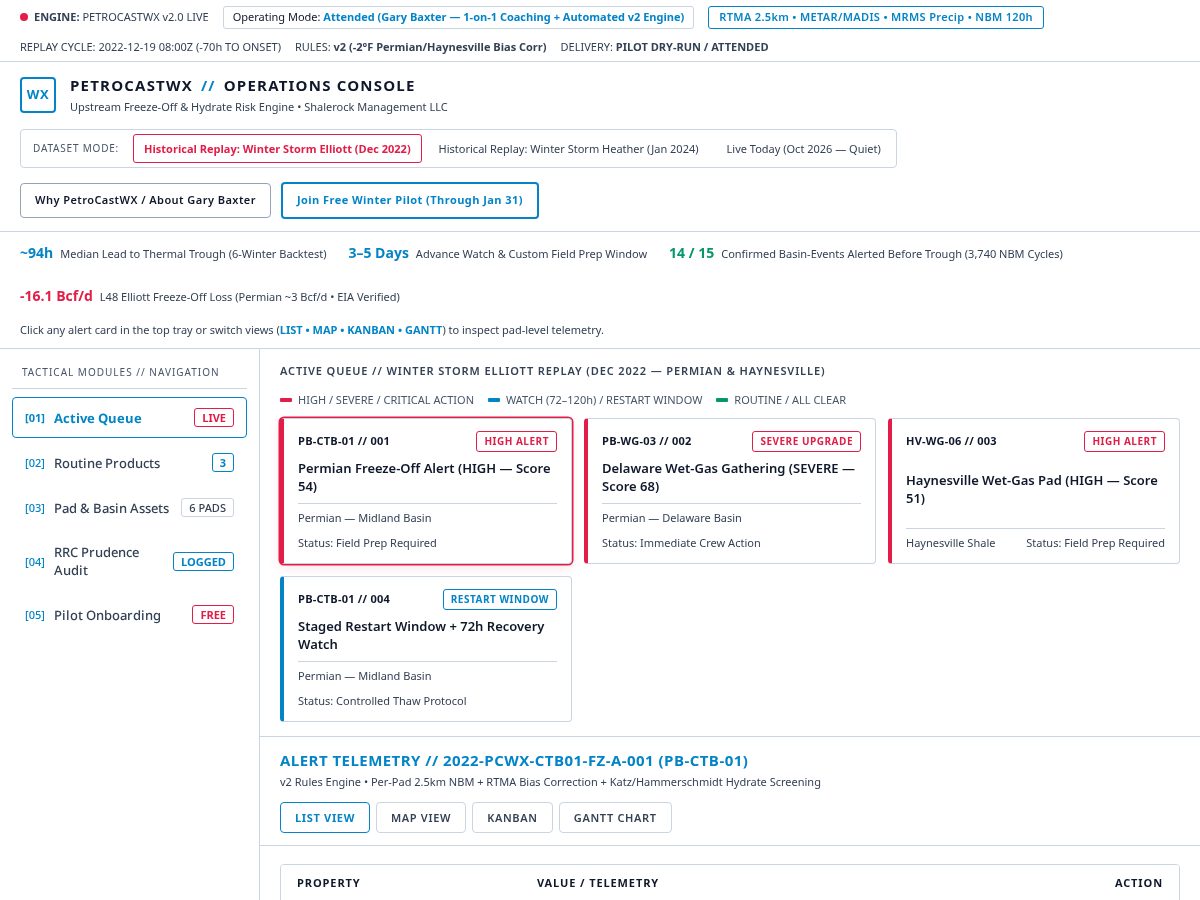Open RRC Prudence Audit module

click(129, 561)
